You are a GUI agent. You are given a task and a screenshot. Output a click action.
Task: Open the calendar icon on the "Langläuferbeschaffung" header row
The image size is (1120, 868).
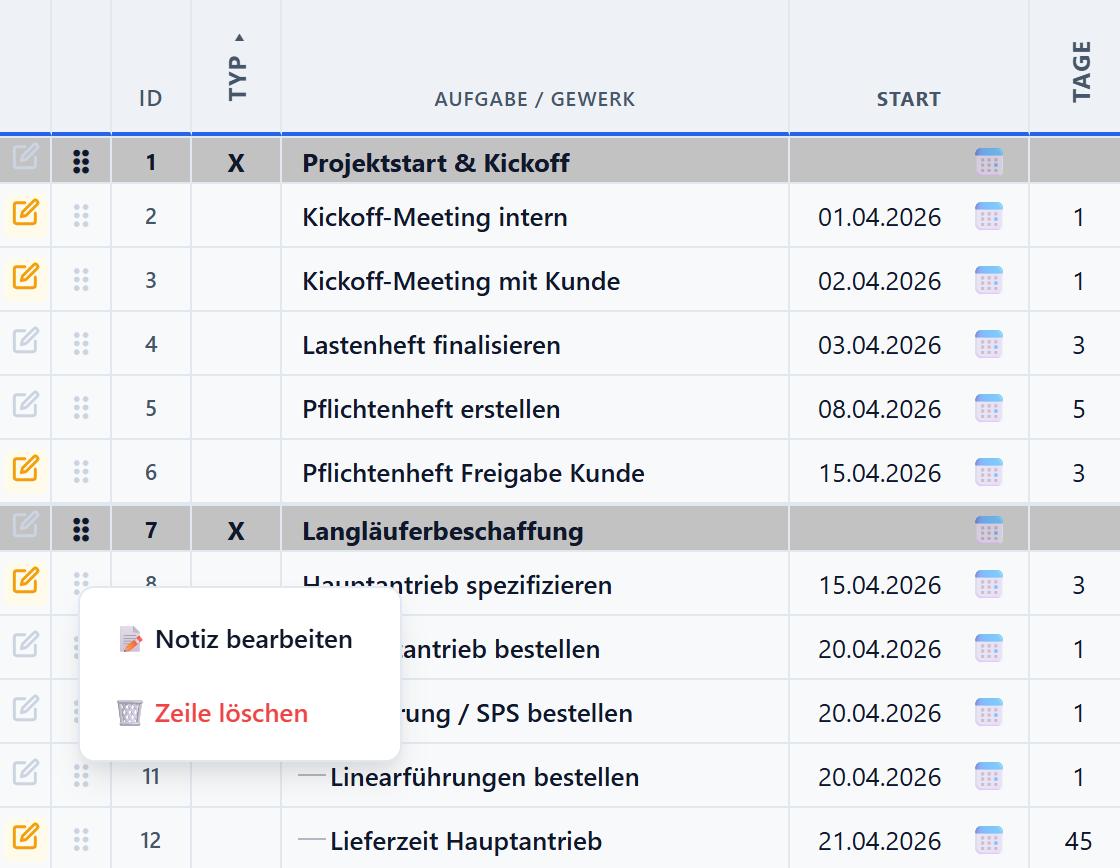[x=988, y=530]
